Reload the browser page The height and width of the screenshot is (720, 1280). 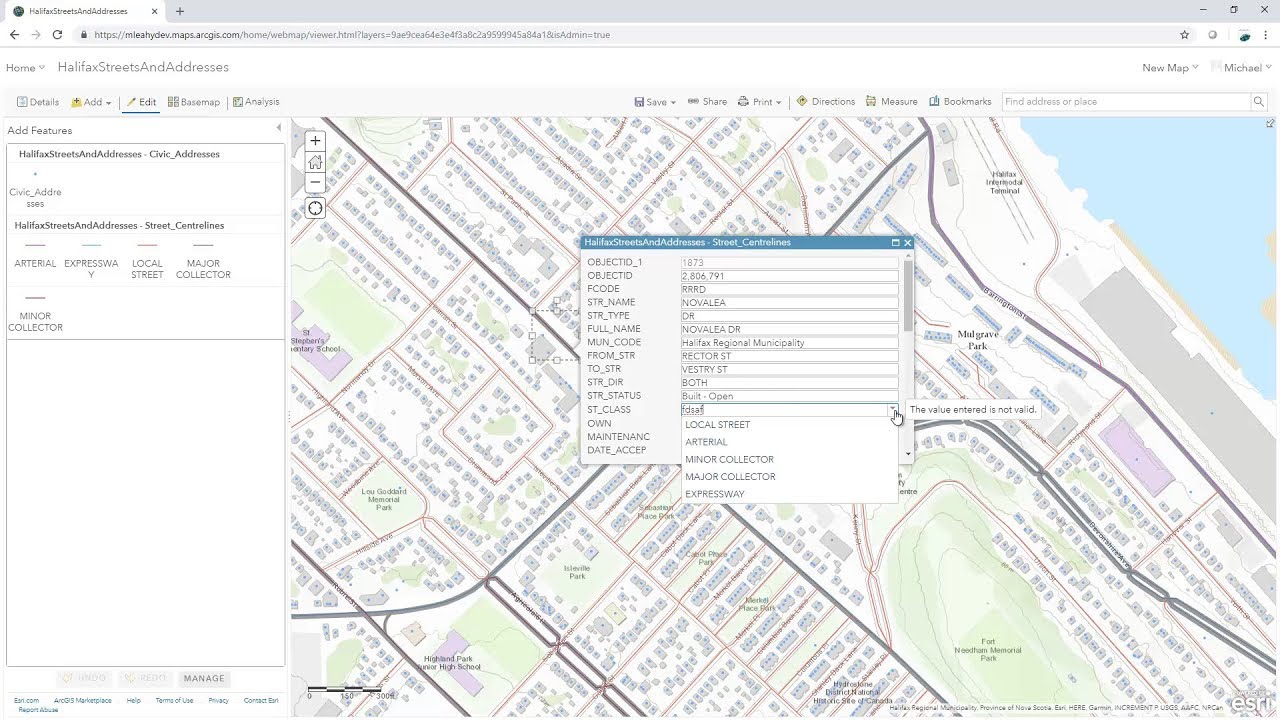pyautogui.click(x=57, y=34)
